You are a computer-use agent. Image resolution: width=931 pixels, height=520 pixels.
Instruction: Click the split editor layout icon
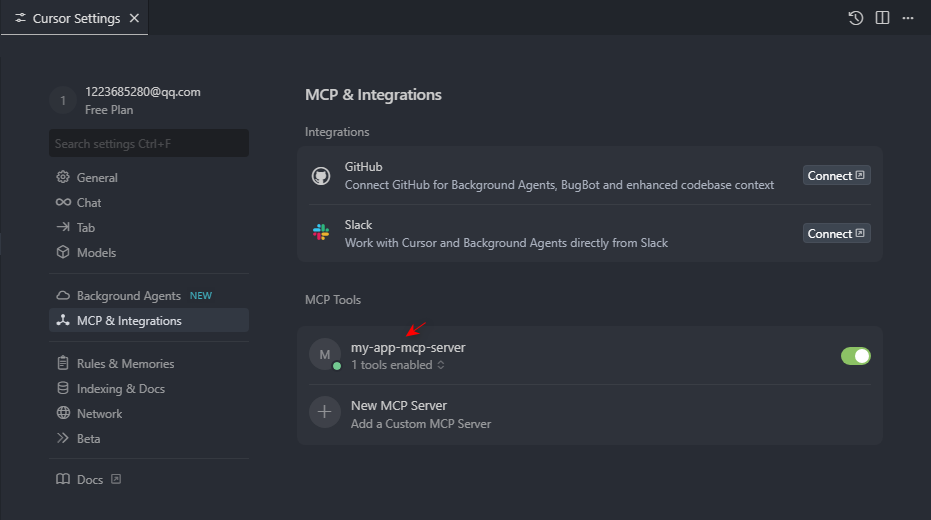882,18
